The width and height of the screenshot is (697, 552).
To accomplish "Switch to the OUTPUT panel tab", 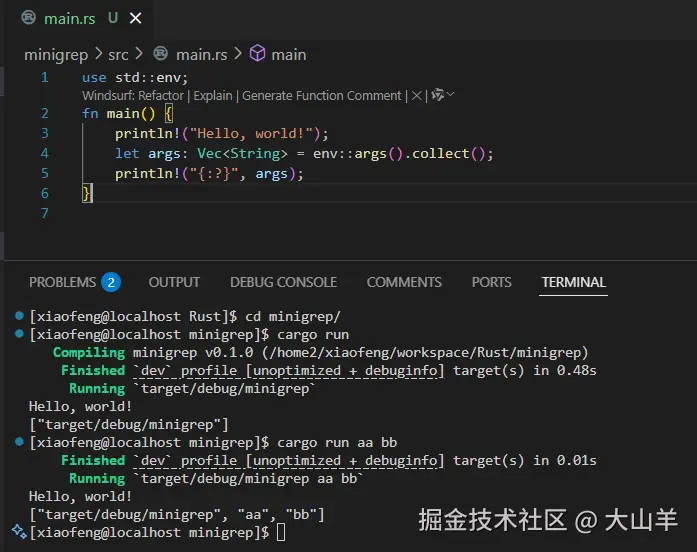I will tap(174, 282).
